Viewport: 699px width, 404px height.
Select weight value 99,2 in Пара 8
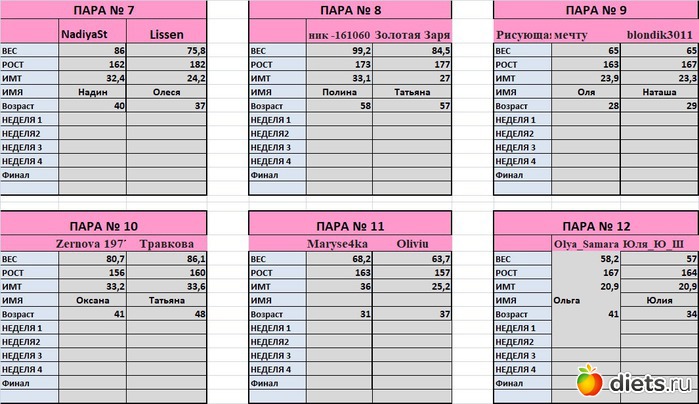click(x=342, y=48)
